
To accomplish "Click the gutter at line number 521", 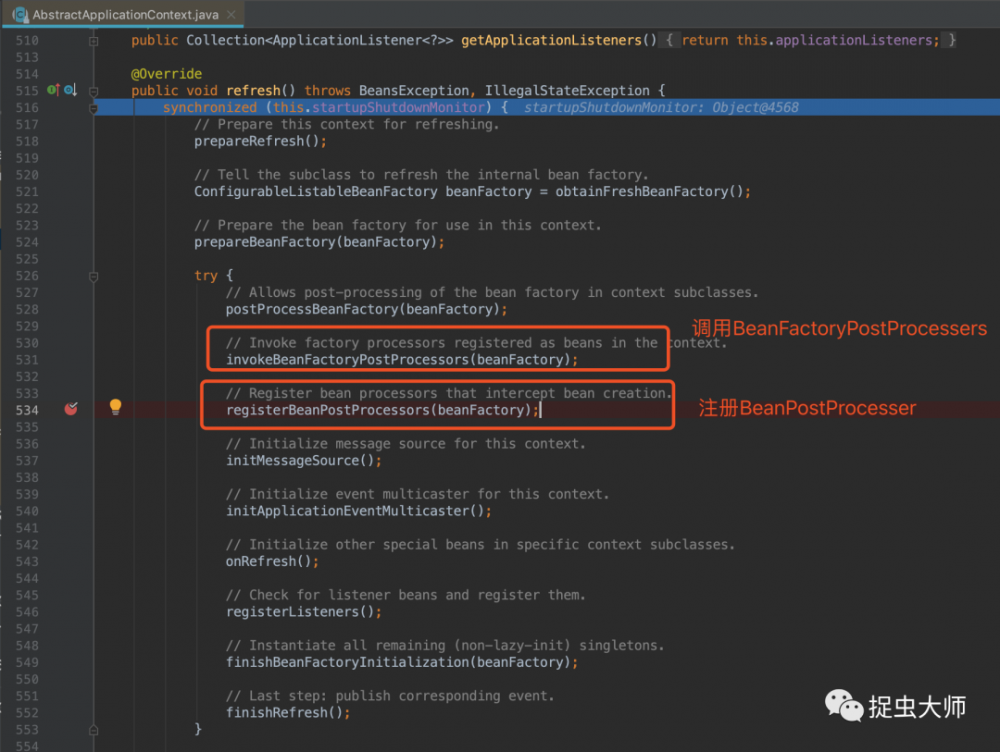I will point(27,192).
